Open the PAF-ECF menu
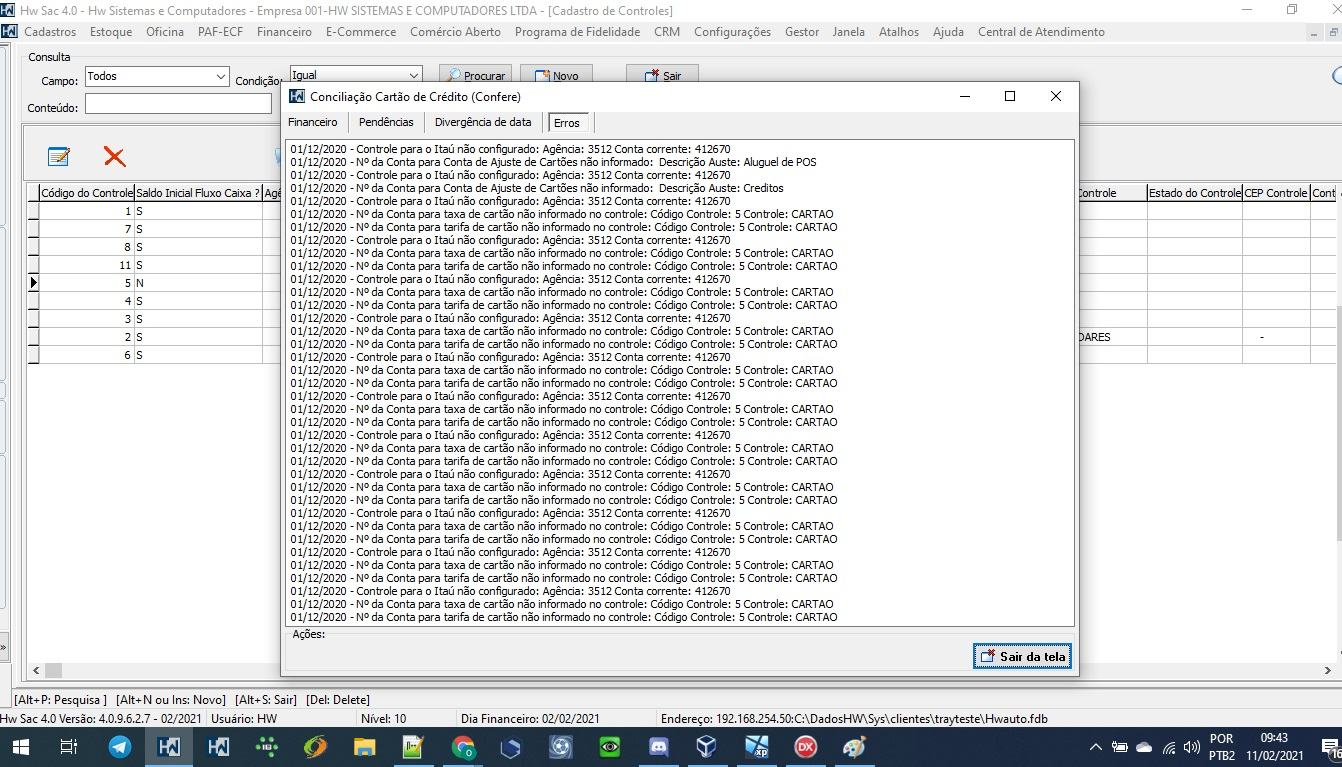Viewport: 1342px width, 767px height. 220,32
